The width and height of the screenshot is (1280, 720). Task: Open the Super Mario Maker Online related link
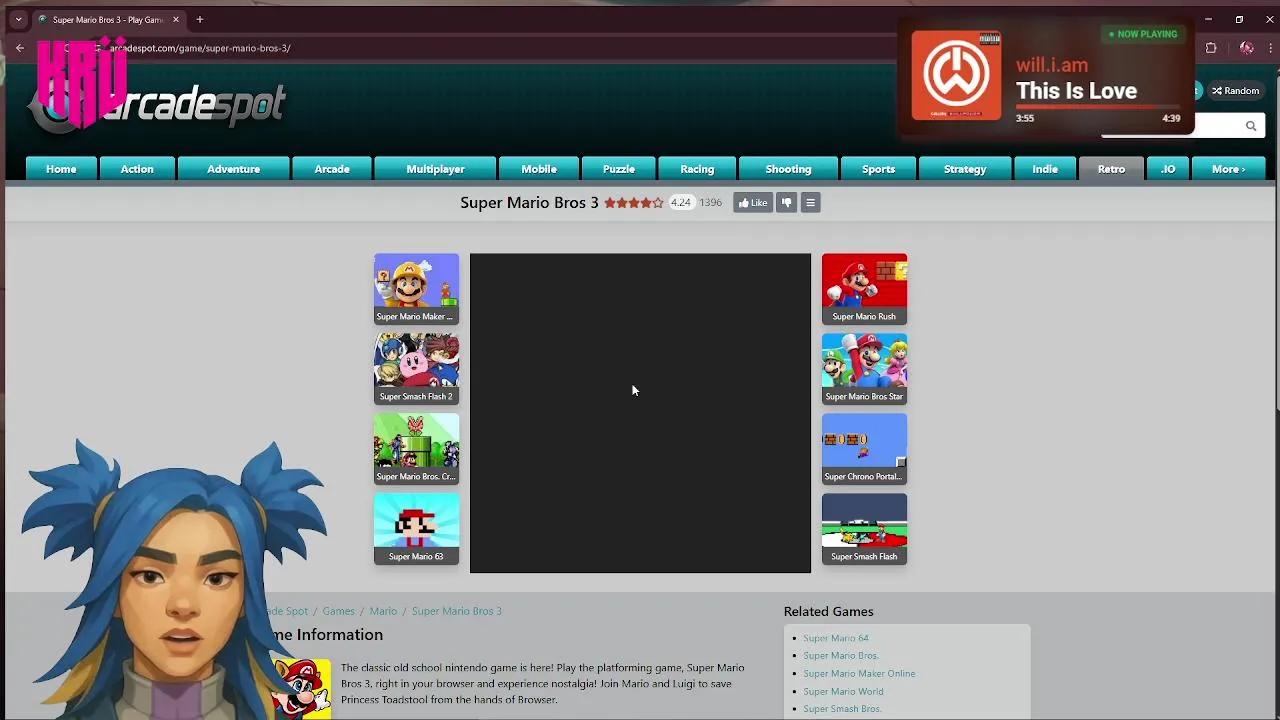coord(859,674)
